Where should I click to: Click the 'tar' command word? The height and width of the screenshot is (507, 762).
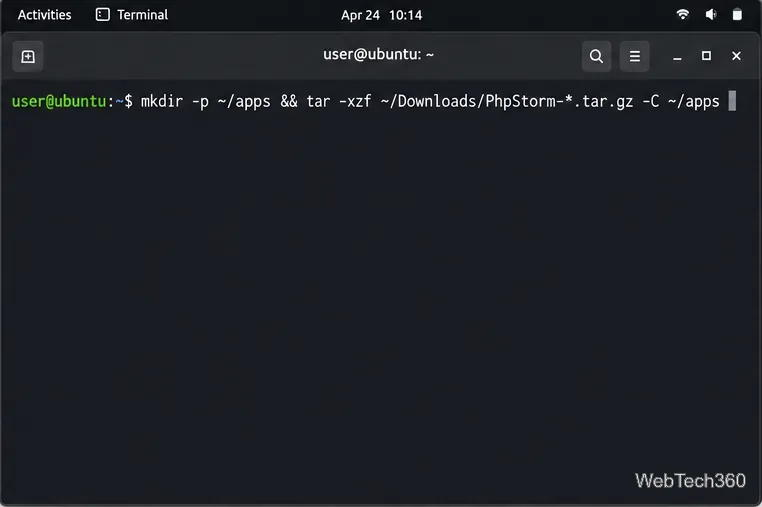coord(318,102)
